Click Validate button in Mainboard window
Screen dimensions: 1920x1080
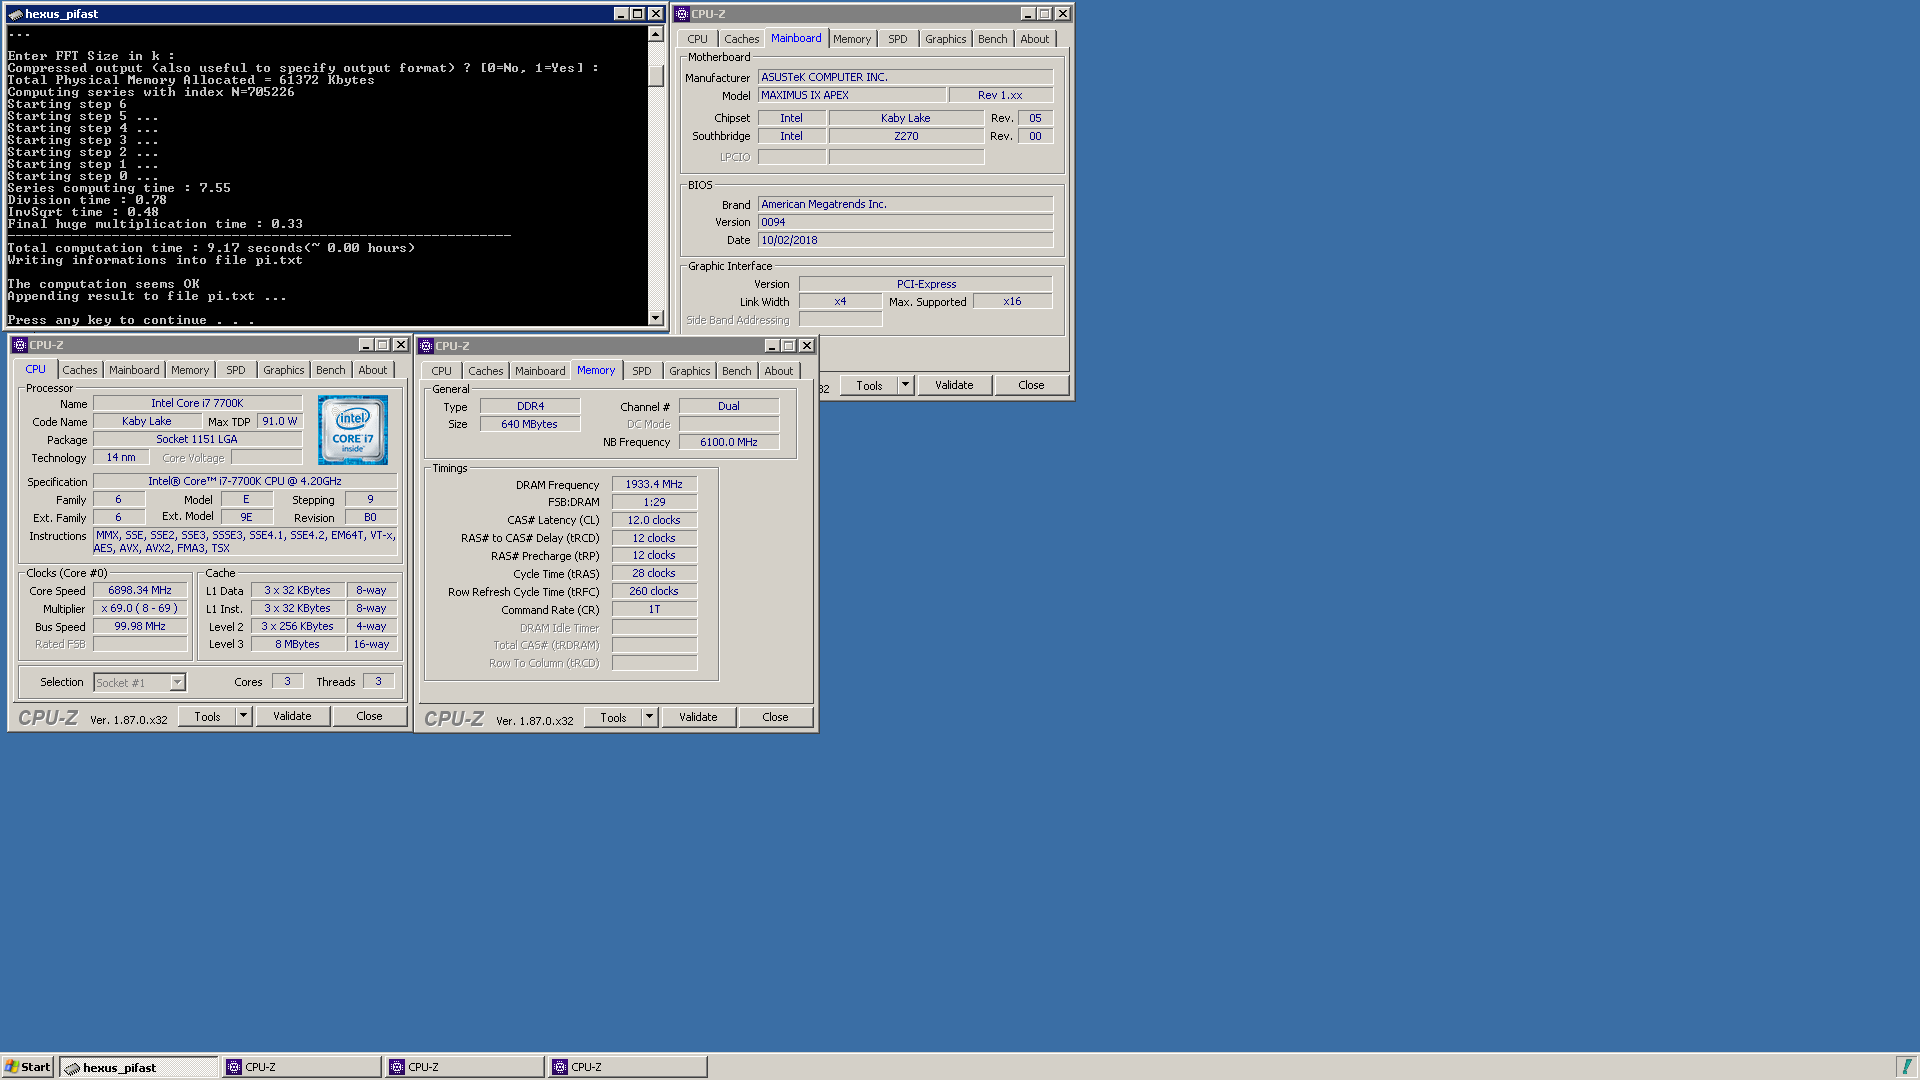pyautogui.click(x=954, y=385)
